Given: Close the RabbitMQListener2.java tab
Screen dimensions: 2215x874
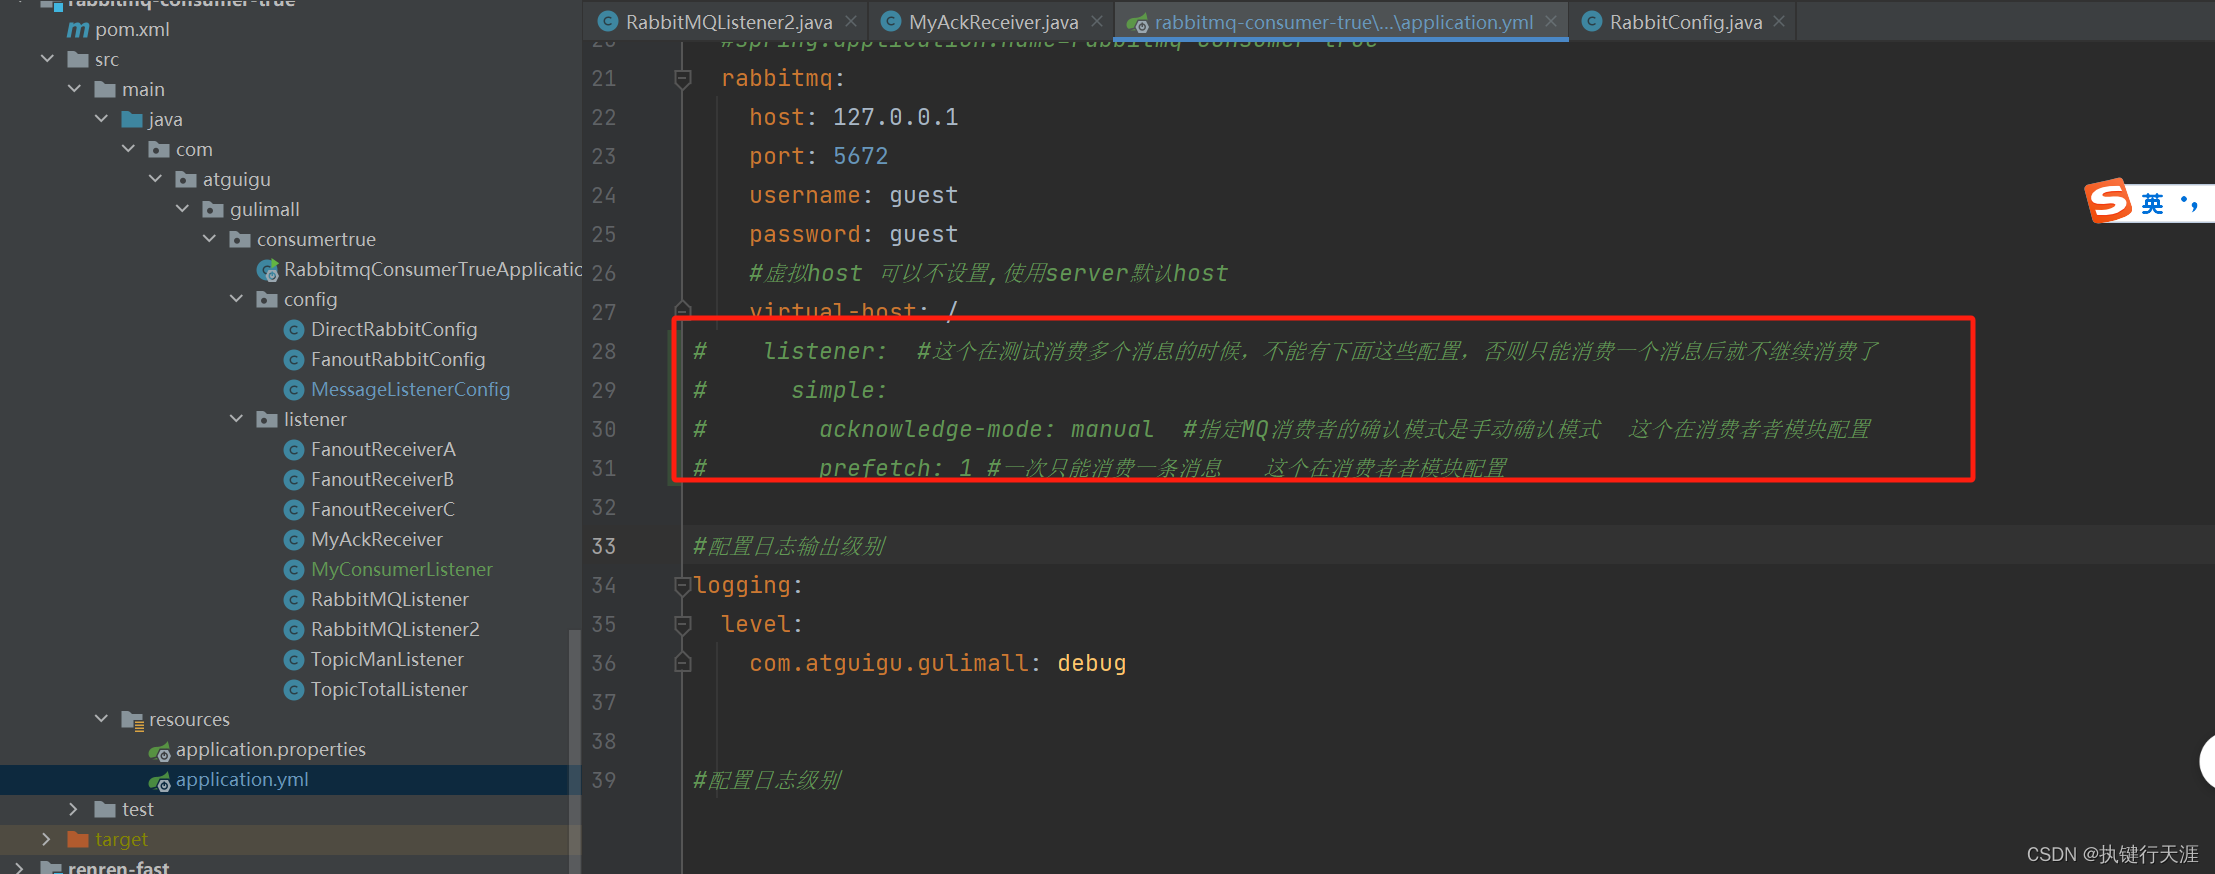Looking at the screenshot, I should coord(850,21).
